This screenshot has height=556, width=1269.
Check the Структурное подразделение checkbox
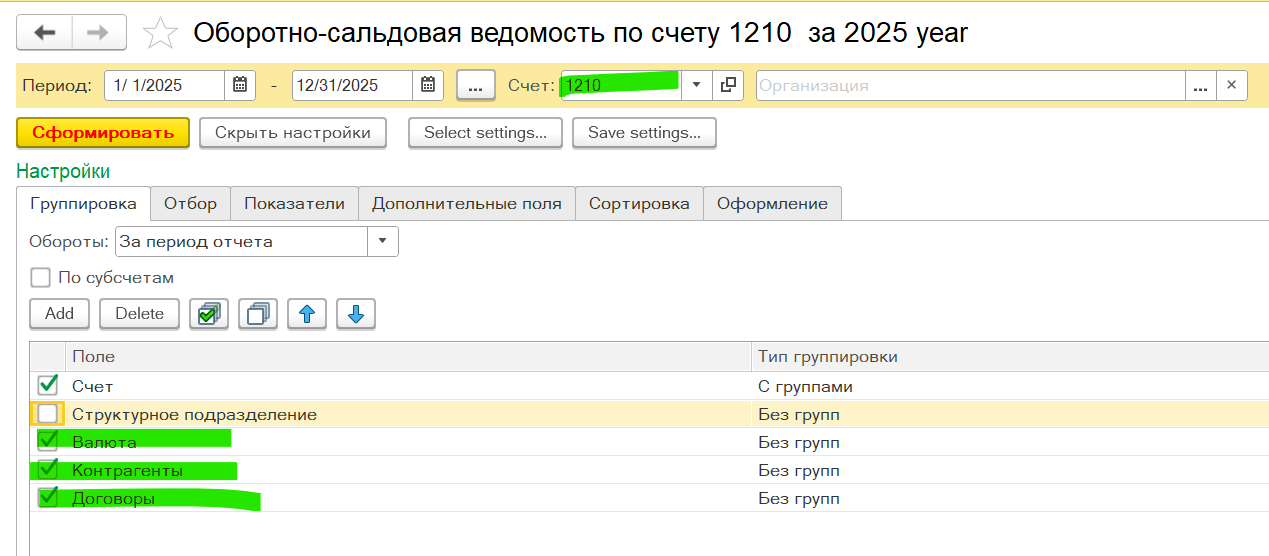47,414
